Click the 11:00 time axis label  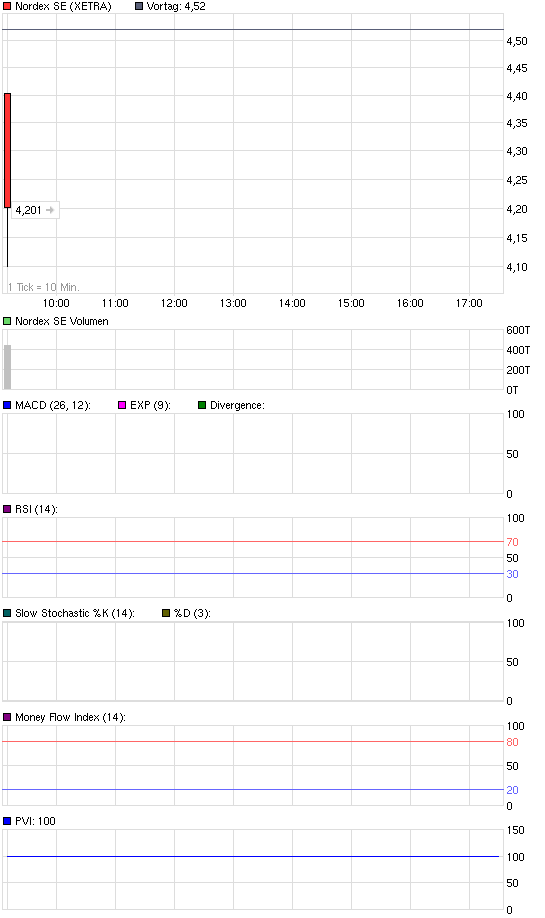coord(115,303)
